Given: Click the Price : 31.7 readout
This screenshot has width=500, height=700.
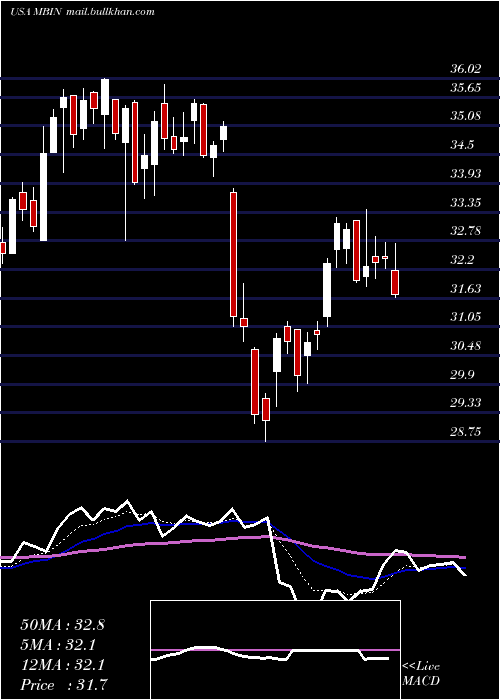Looking at the screenshot, I should click(63, 685).
